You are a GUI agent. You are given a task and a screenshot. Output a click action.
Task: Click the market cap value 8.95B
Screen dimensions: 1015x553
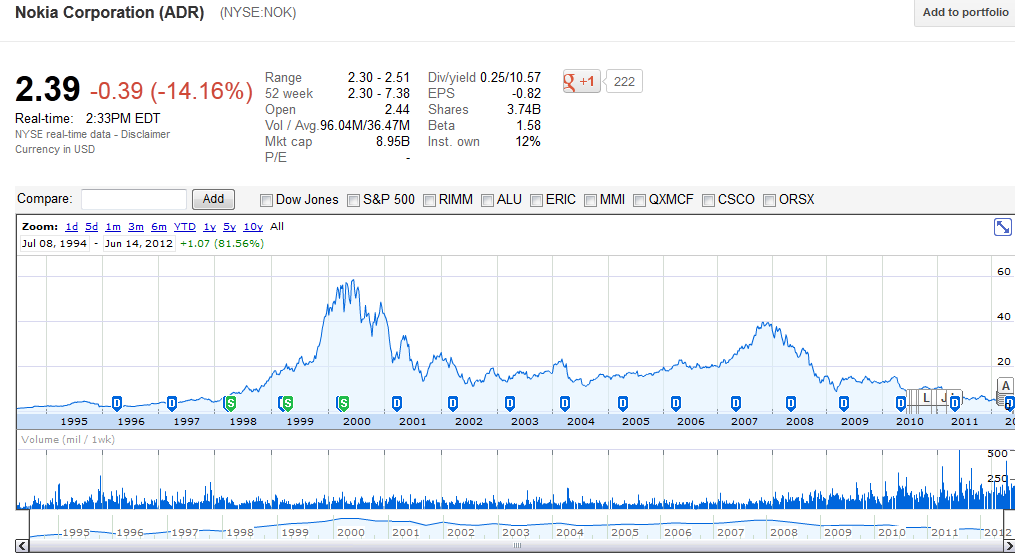tap(393, 142)
